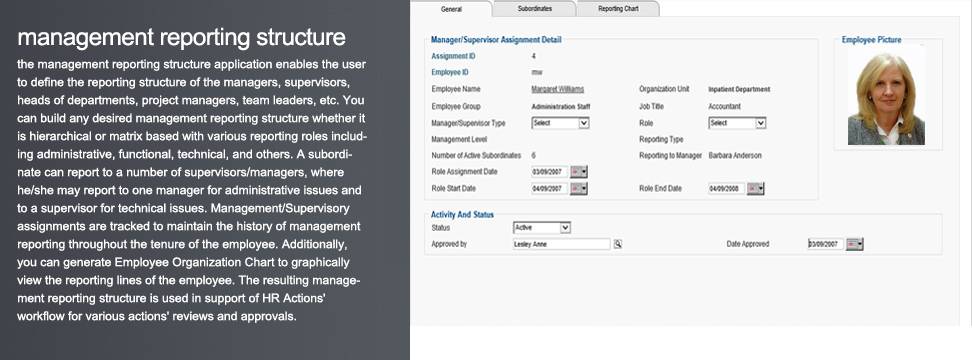Click the Manager/Supervisor Assignment Detail heading
972x360 pixels.
pyautogui.click(x=497, y=40)
